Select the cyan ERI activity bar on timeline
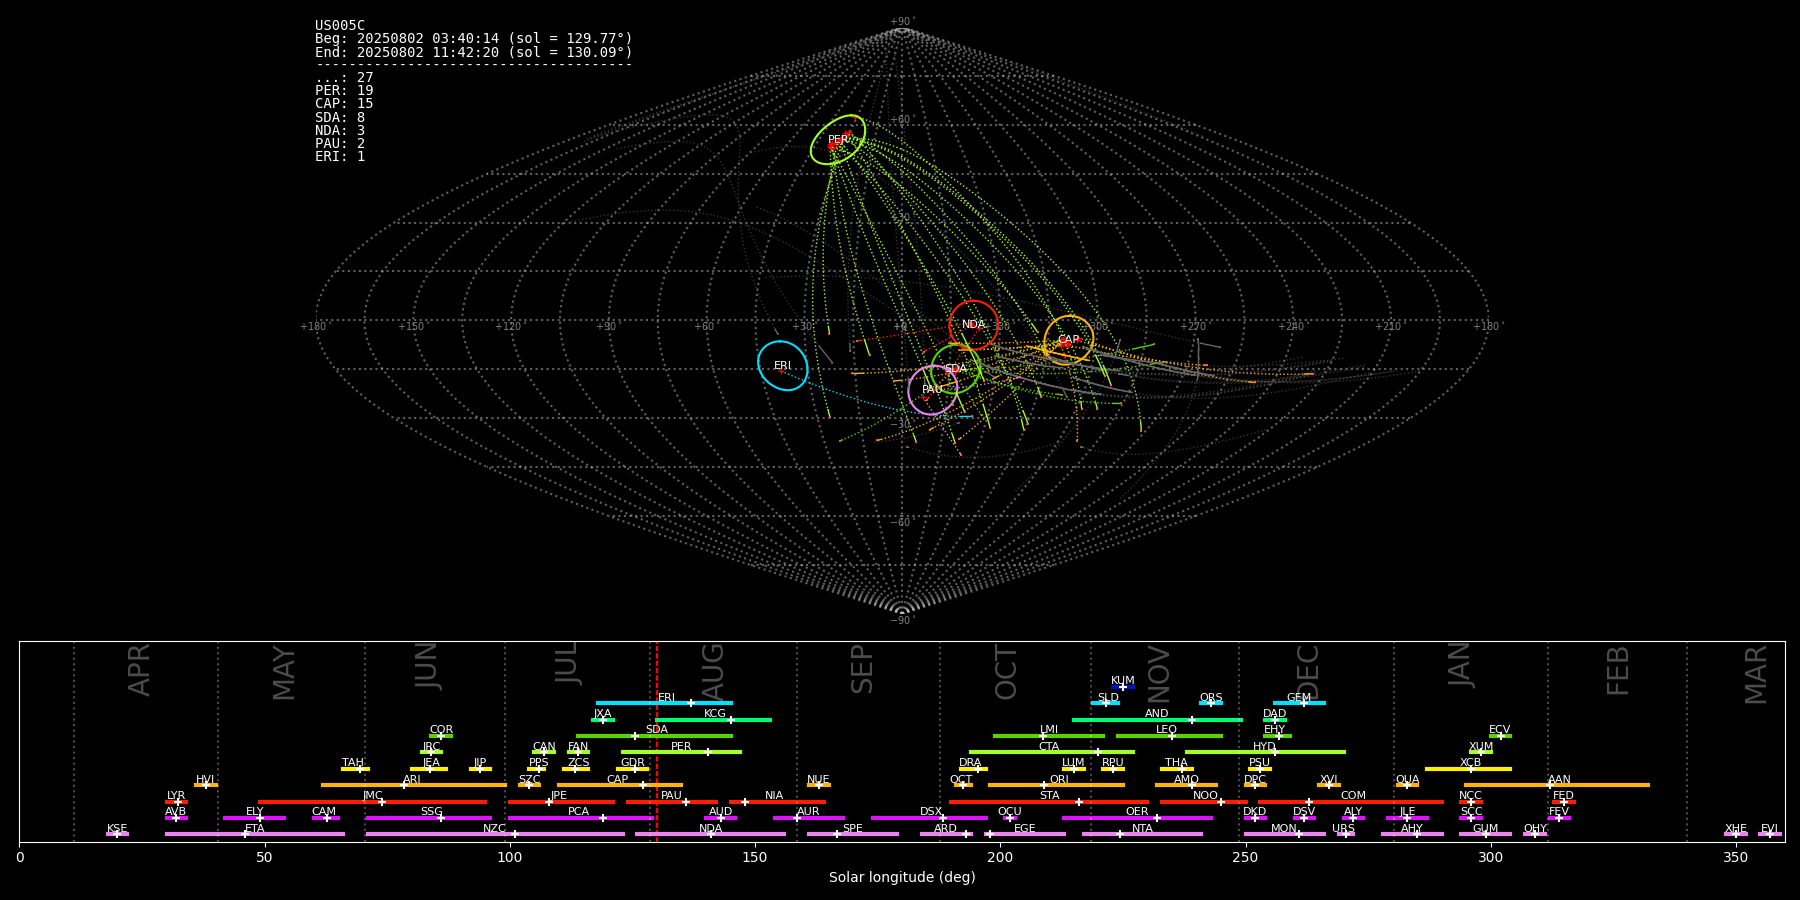Screen dimensions: 1800x900 coord(664,703)
